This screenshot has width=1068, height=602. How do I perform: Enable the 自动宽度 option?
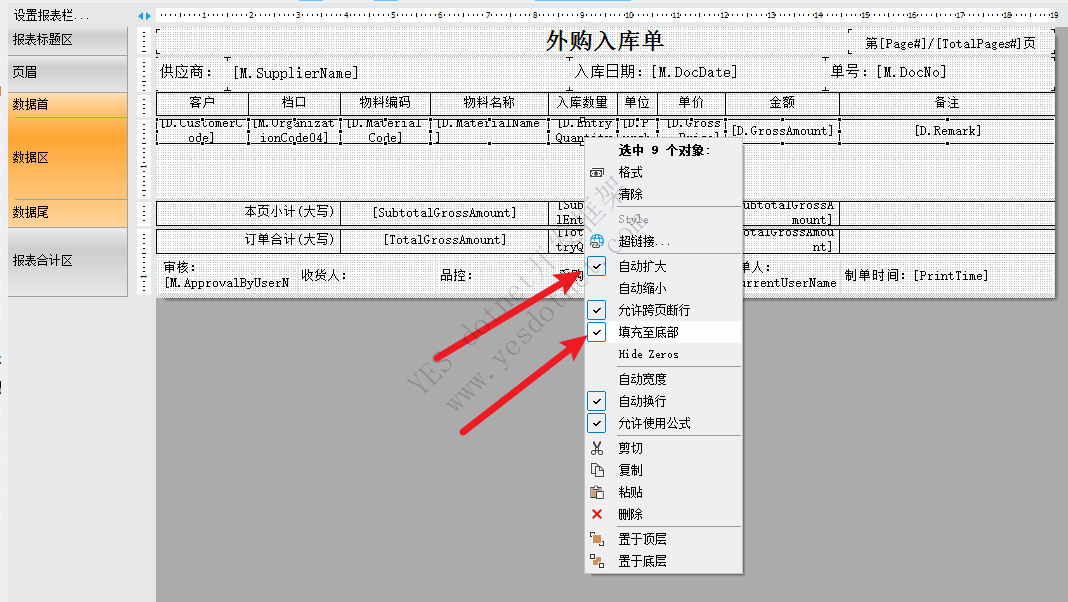642,379
